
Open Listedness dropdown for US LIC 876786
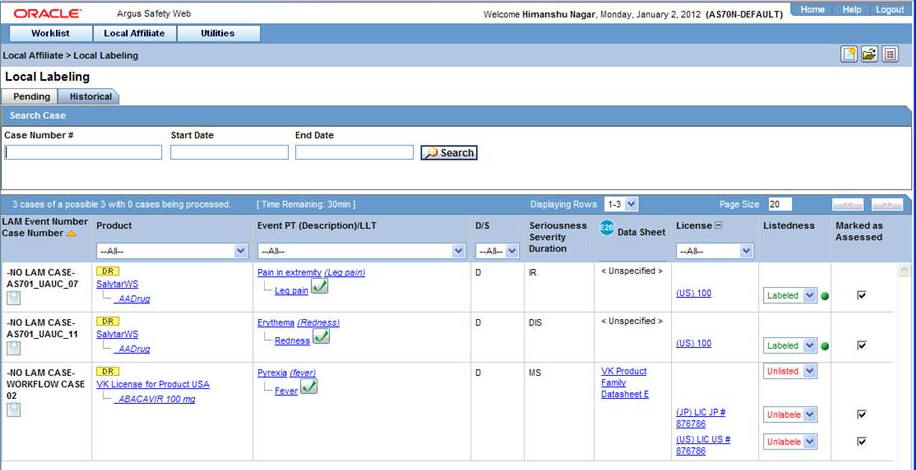[790, 442]
